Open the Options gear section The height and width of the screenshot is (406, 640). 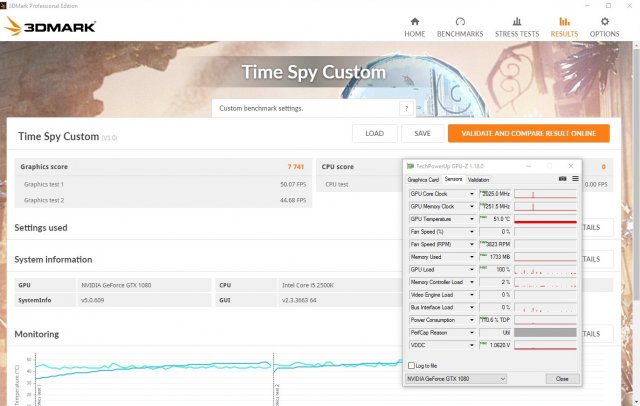[604, 26]
